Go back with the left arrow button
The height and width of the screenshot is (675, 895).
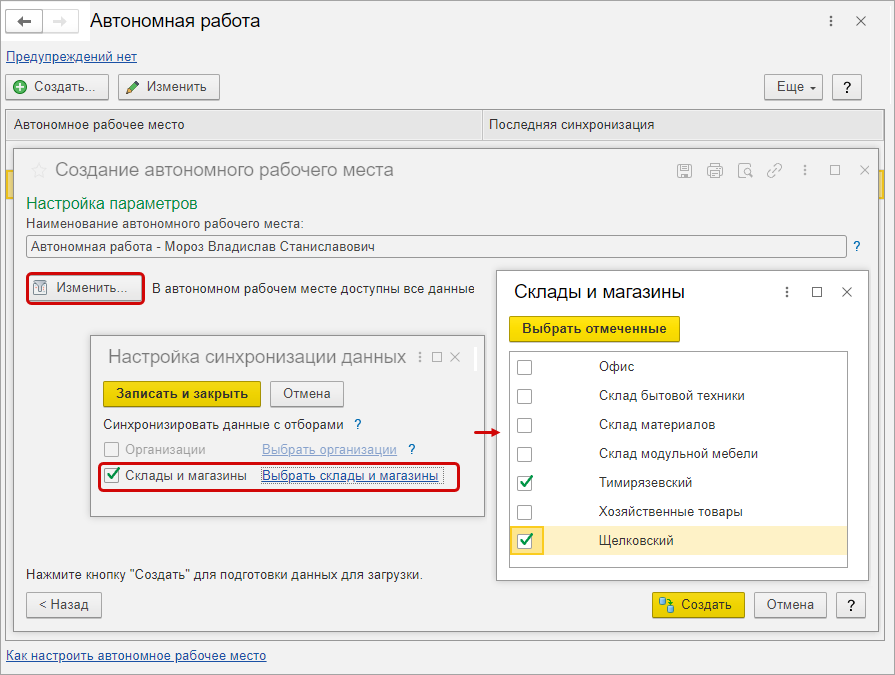click(25, 21)
